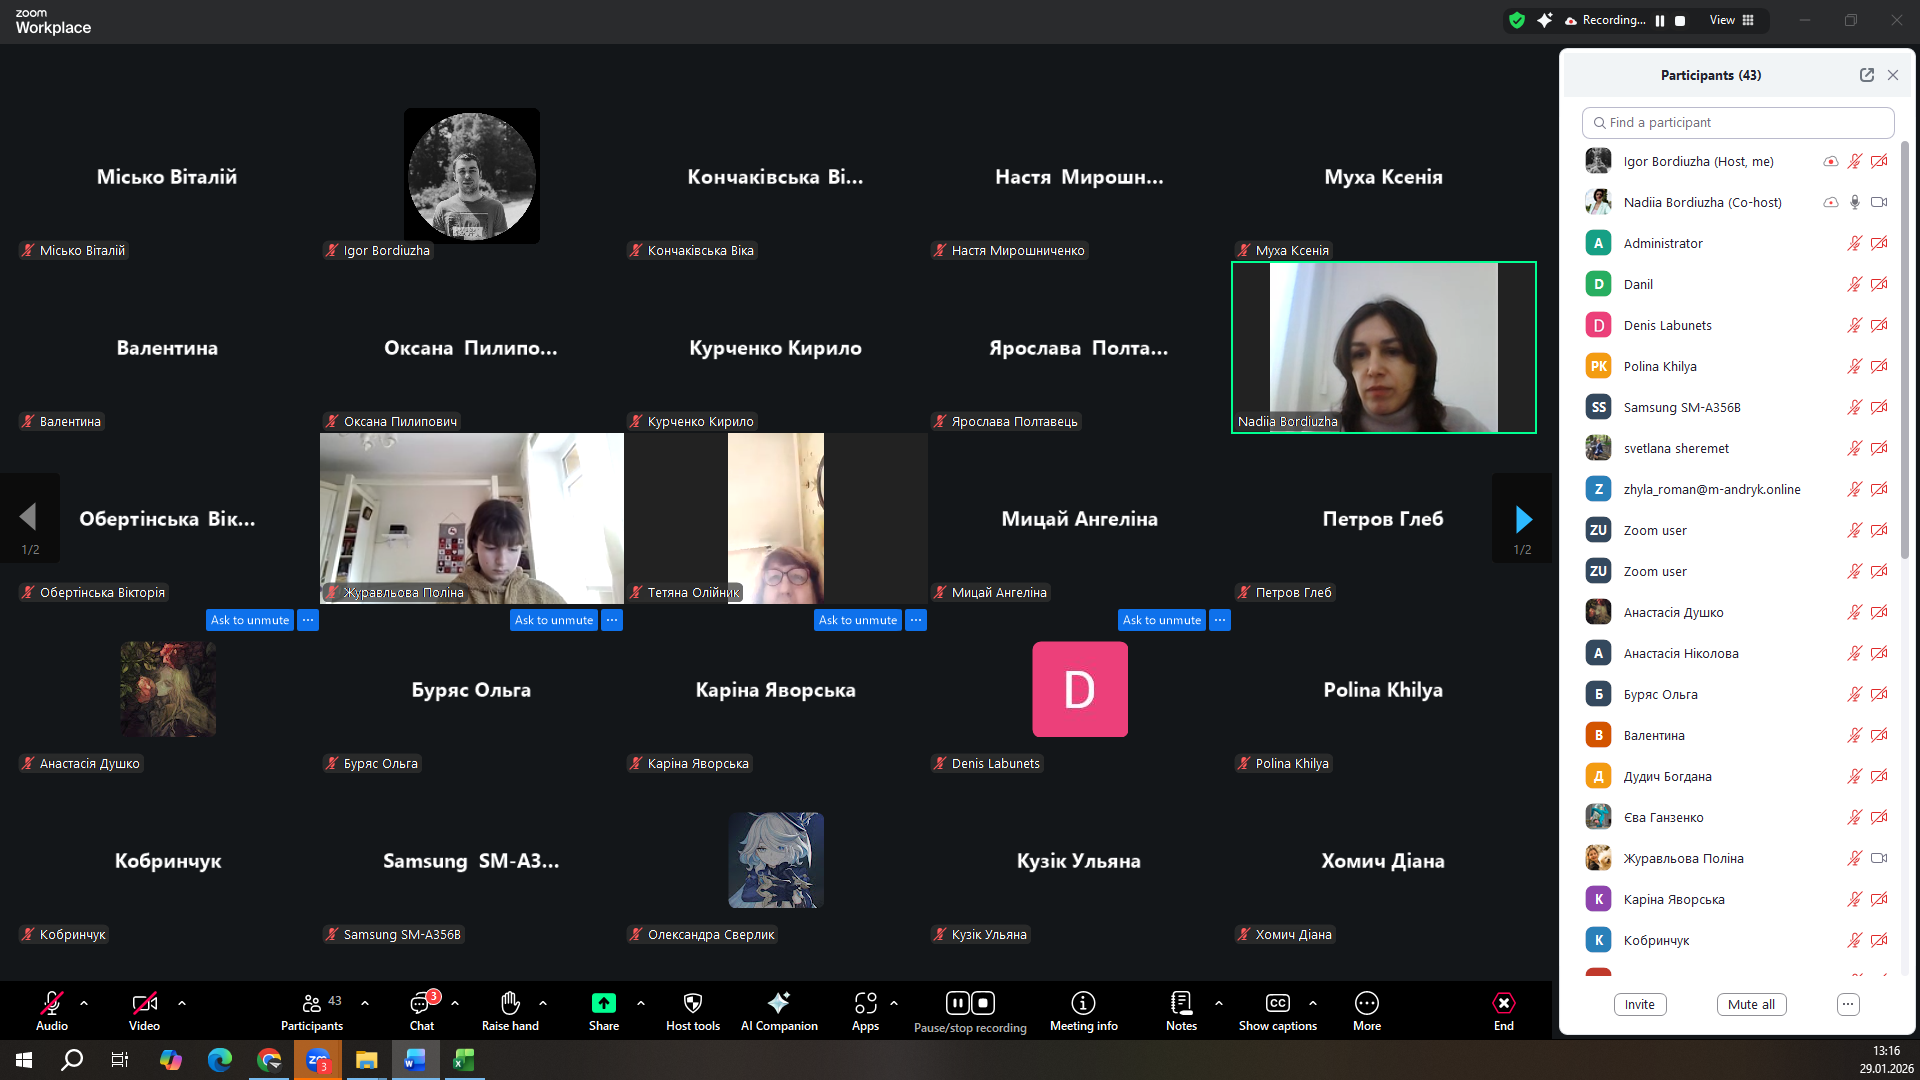Pop out the Participants panel

point(1866,75)
